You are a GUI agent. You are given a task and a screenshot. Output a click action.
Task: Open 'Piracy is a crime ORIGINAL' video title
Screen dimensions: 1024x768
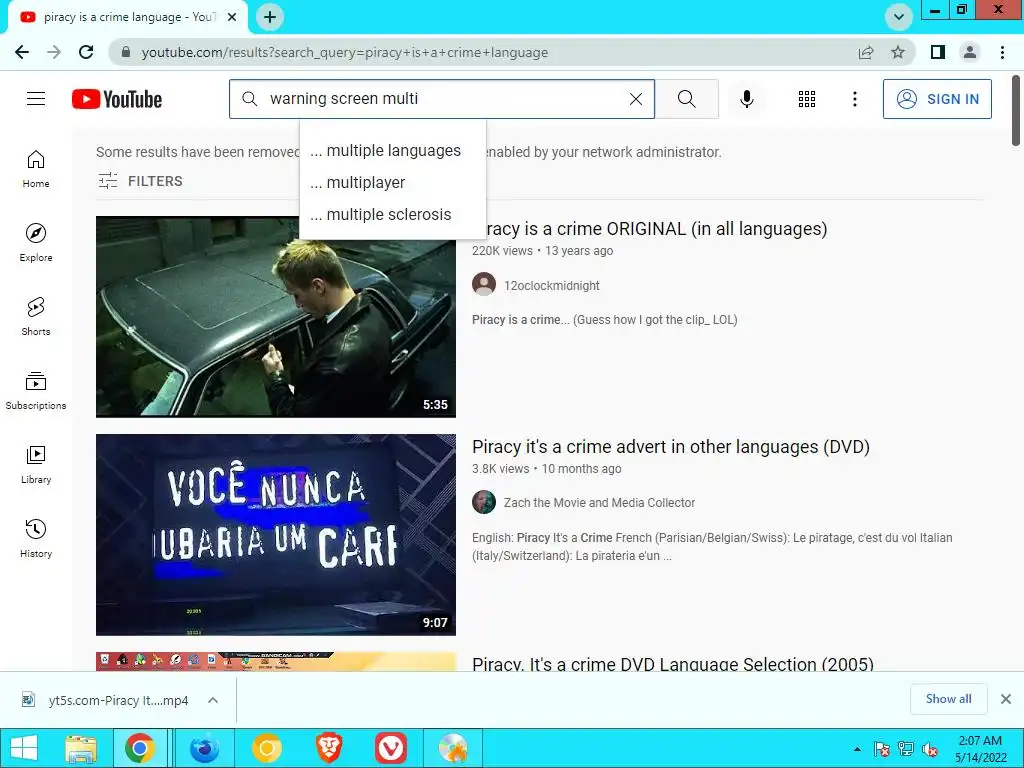tap(656, 229)
